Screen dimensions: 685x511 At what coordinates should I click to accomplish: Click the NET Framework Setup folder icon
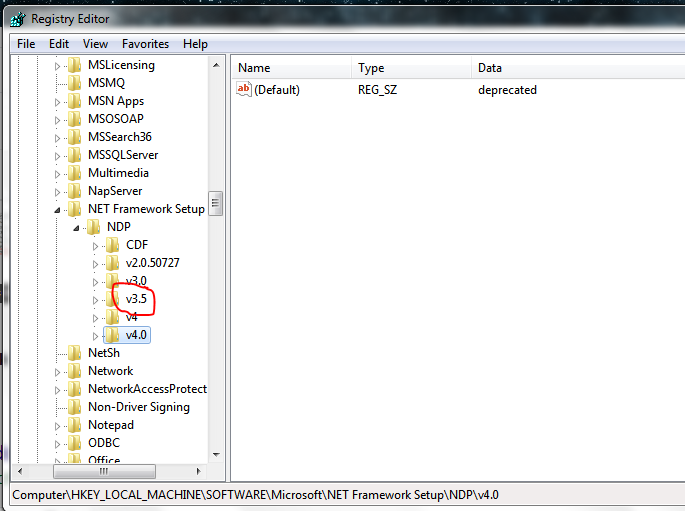pyautogui.click(x=75, y=209)
